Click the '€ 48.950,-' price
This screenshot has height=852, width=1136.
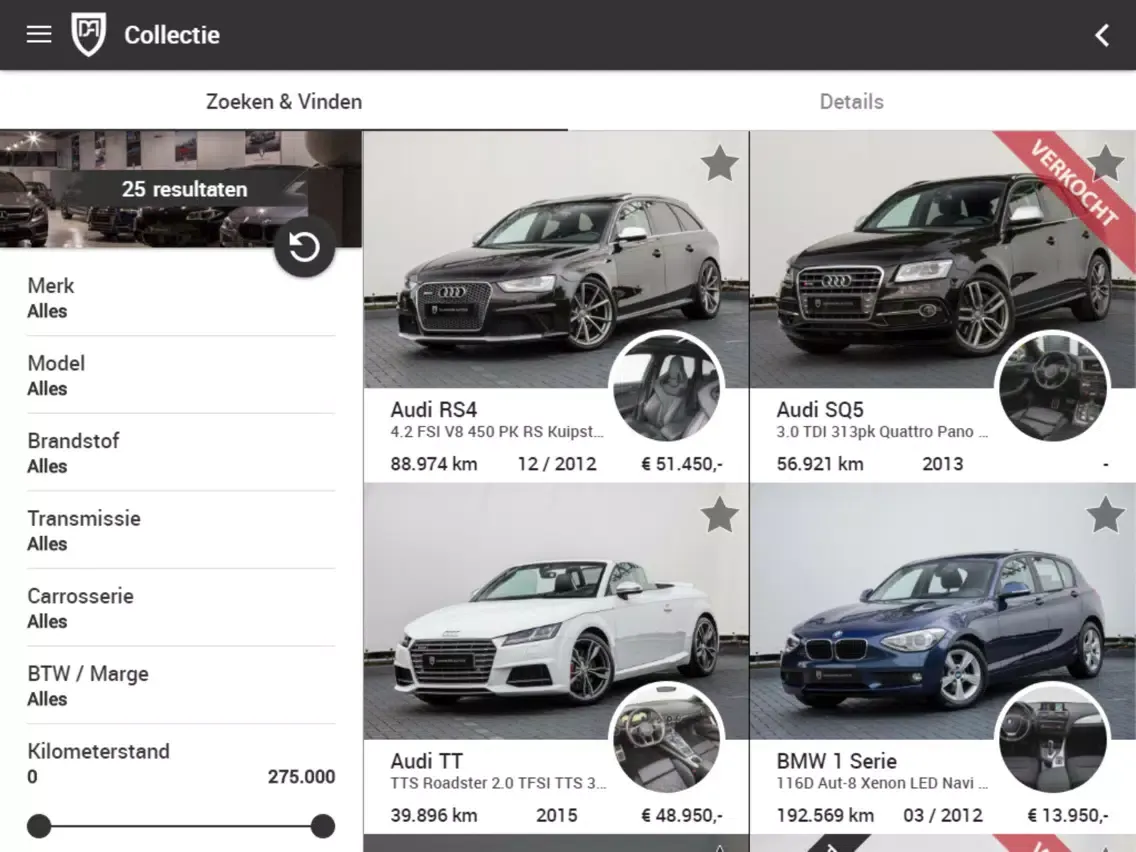pyautogui.click(x=682, y=815)
